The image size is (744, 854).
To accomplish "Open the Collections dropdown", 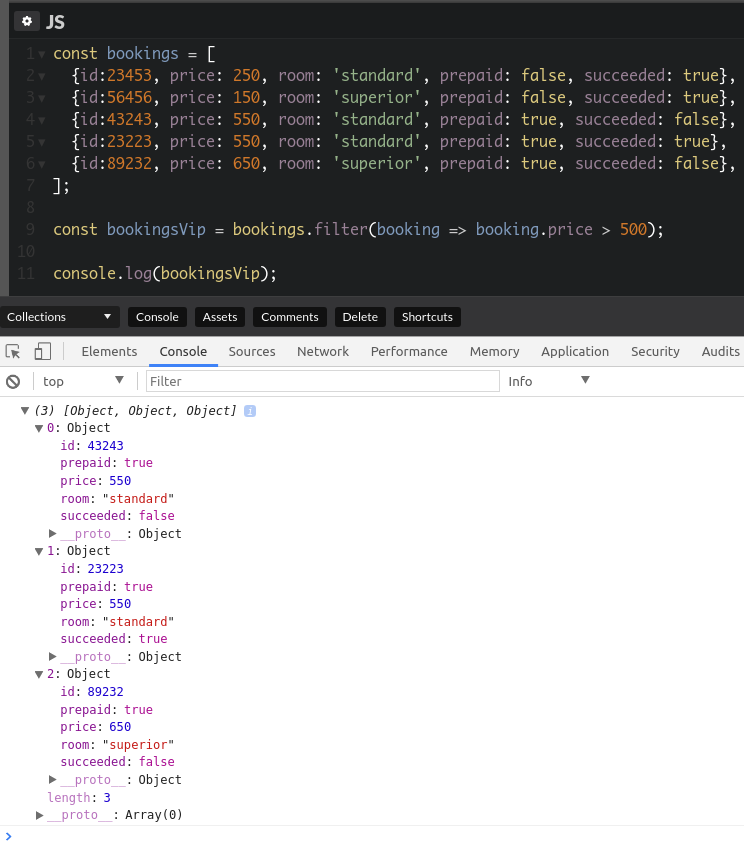I will tap(59, 317).
